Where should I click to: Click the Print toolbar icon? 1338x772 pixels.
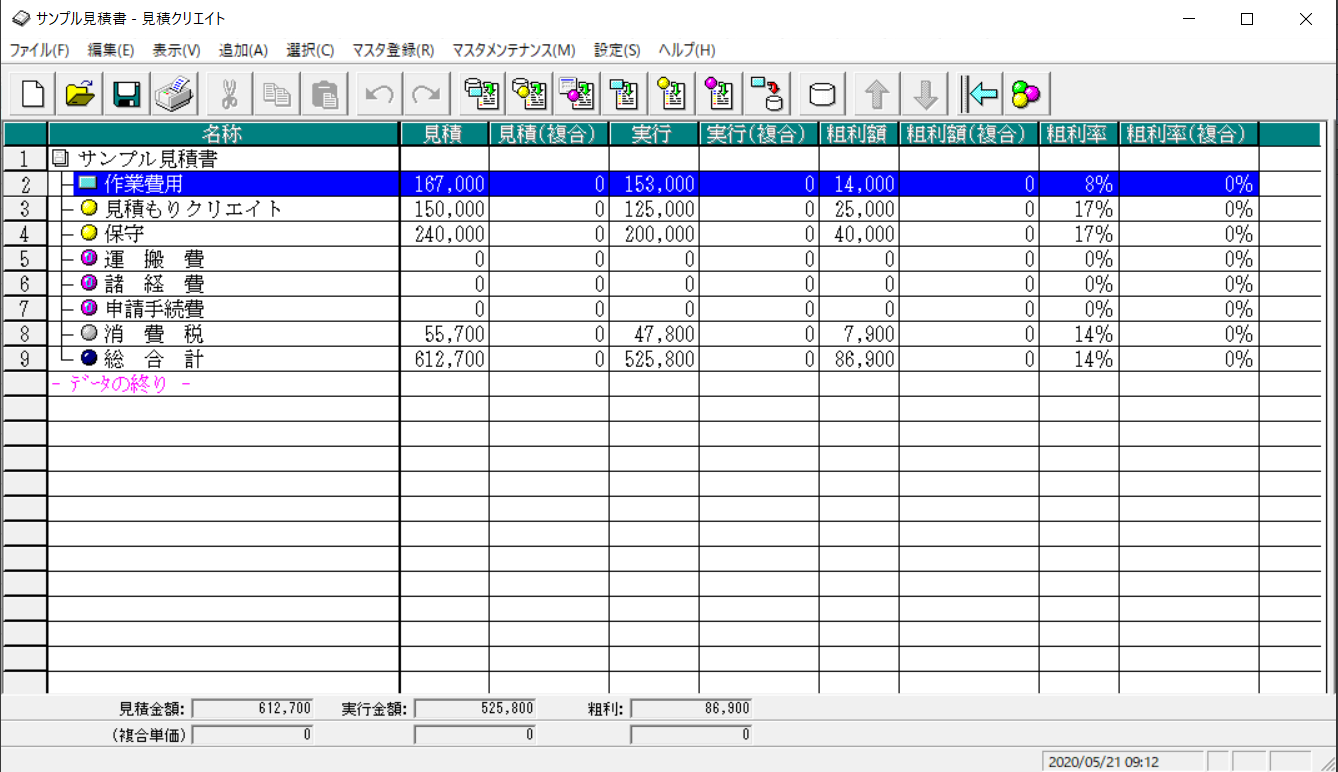pyautogui.click(x=174, y=95)
